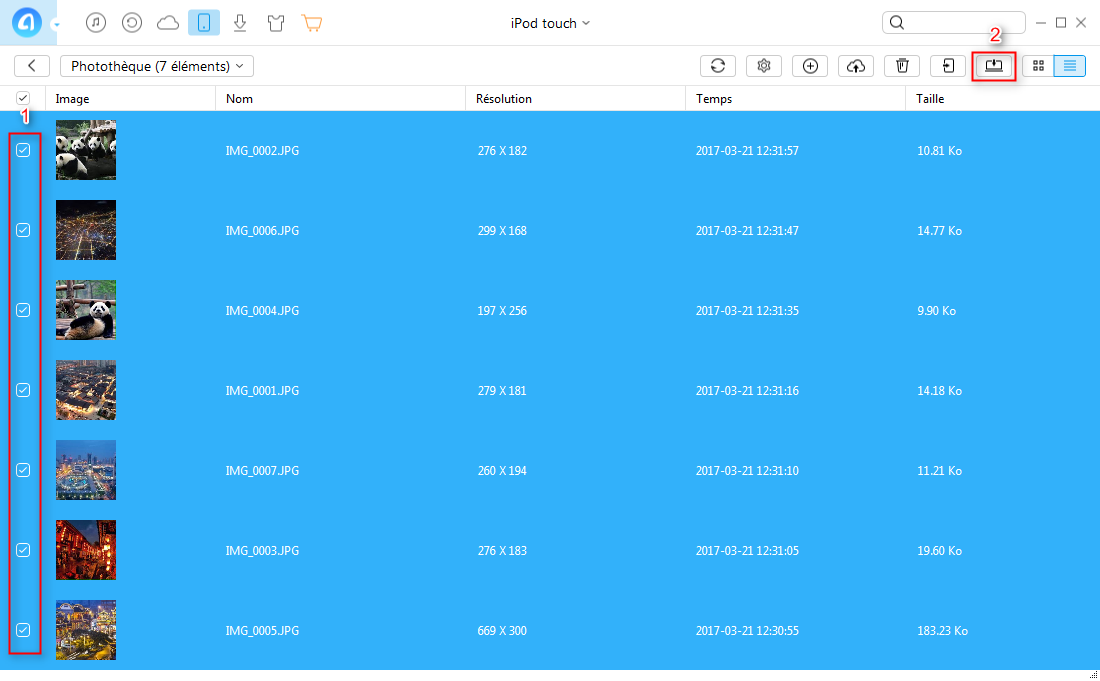1100x681 pixels.
Task: Open the lit building thumbnail of IMG_0005.JPG
Action: tap(86, 630)
